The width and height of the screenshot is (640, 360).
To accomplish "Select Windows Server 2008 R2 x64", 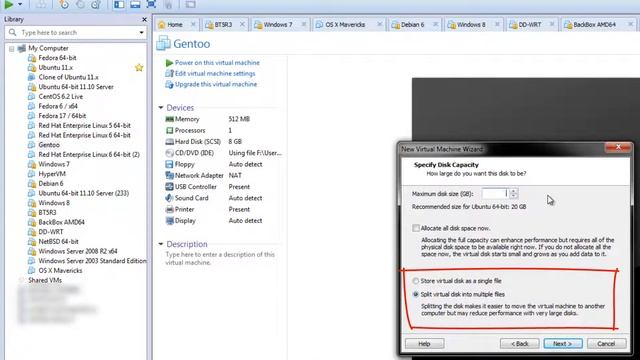I will pos(78,251).
